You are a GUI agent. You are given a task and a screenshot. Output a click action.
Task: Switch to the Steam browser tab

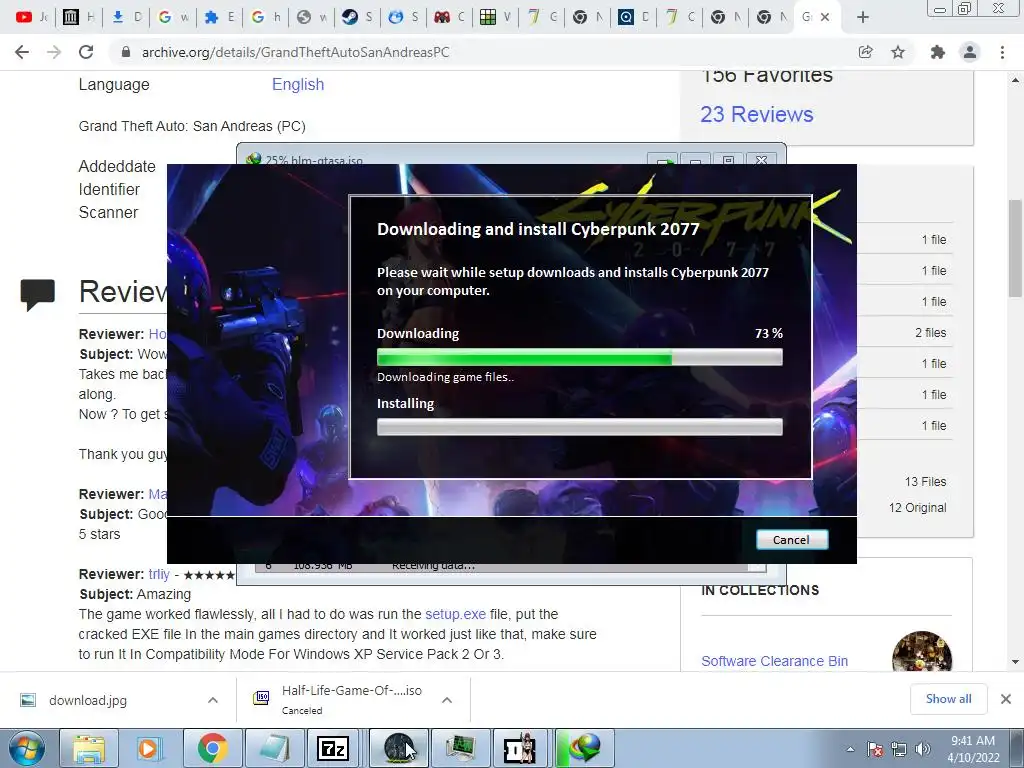click(x=357, y=17)
